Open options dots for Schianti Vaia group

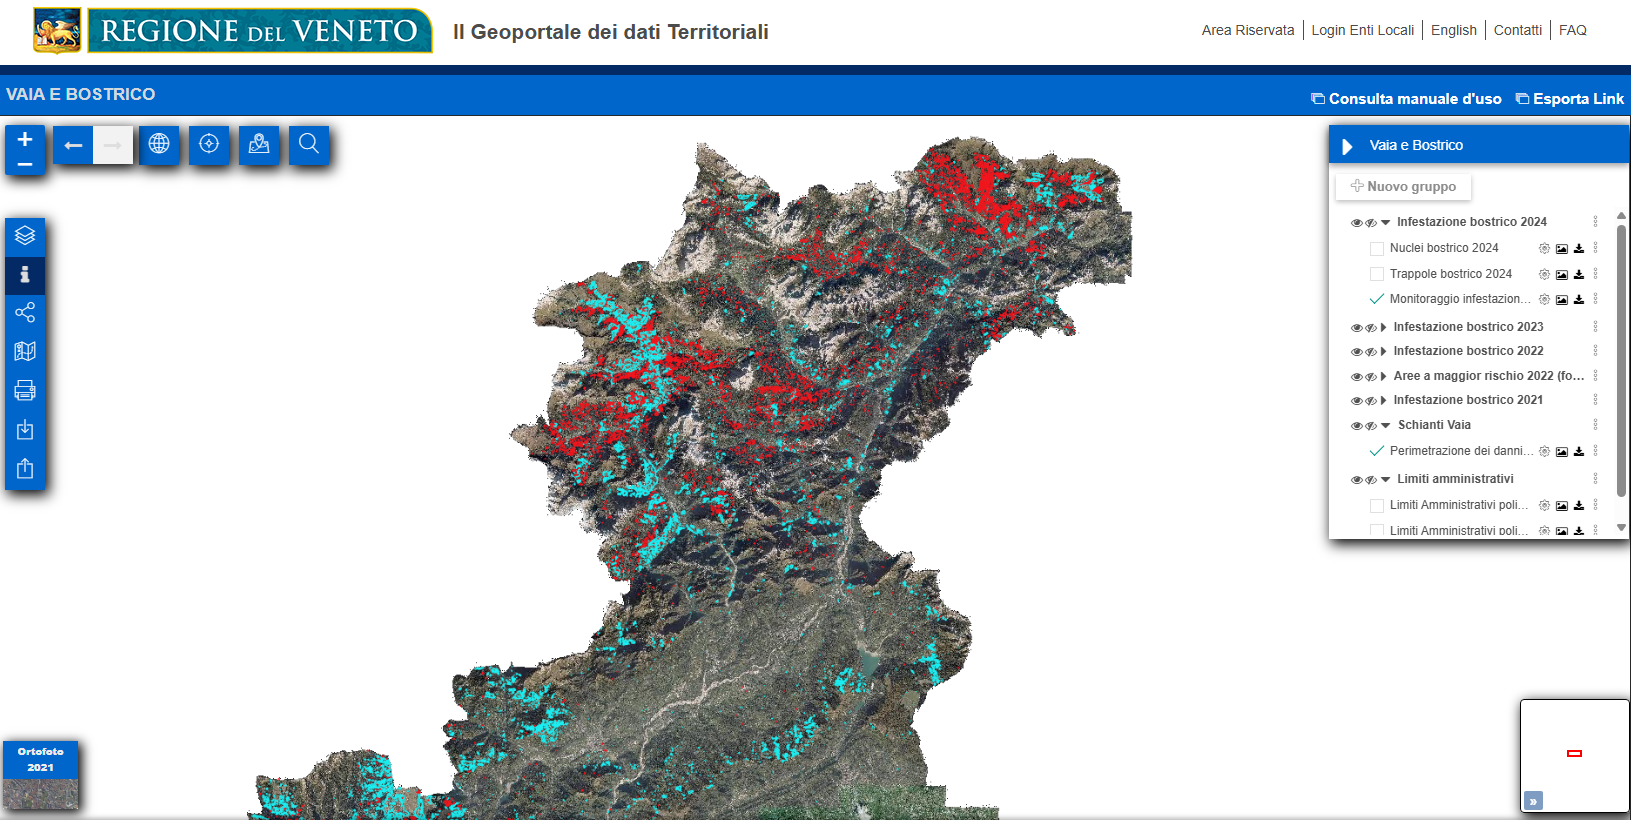(x=1595, y=425)
